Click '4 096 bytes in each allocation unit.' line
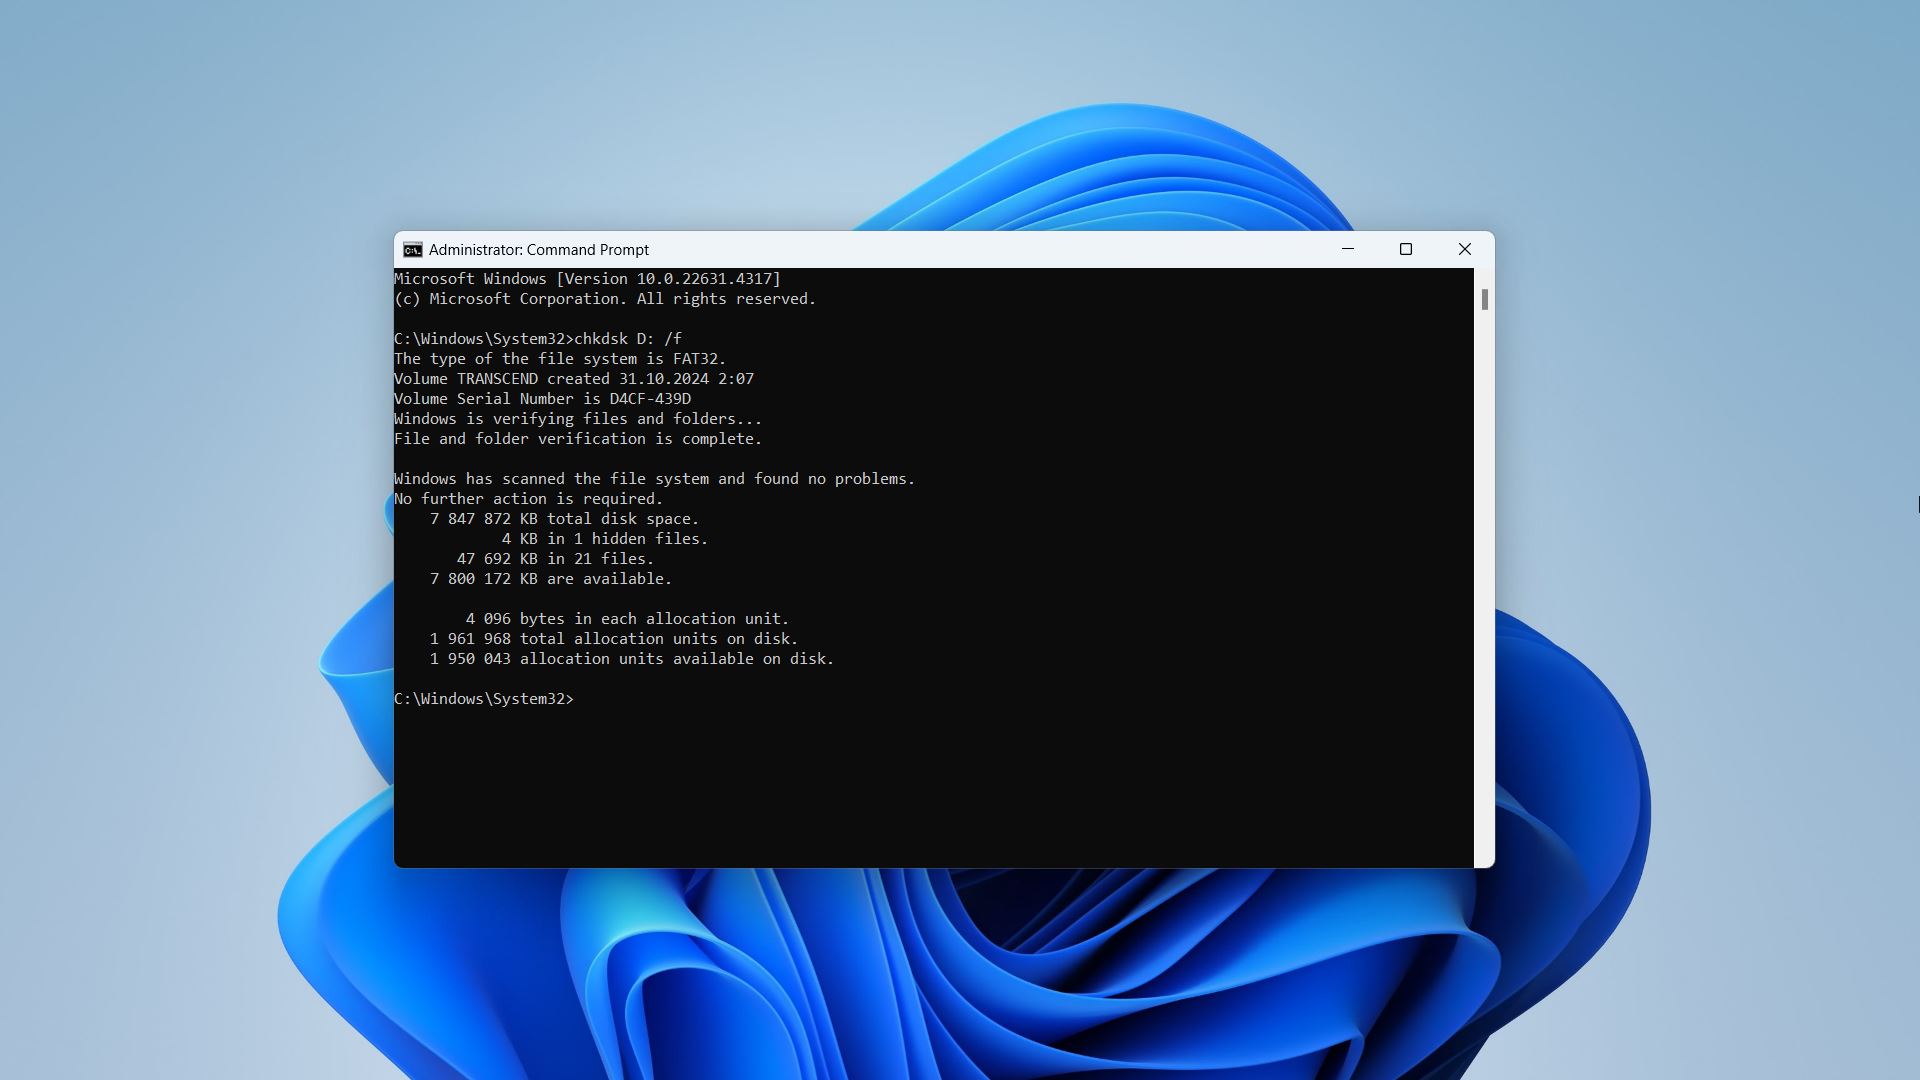 click(628, 619)
